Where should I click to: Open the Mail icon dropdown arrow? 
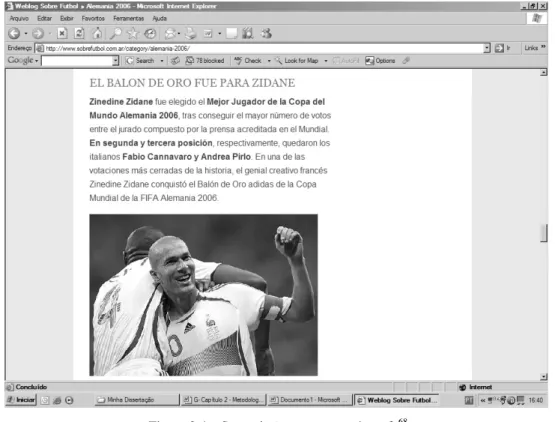tap(179, 34)
